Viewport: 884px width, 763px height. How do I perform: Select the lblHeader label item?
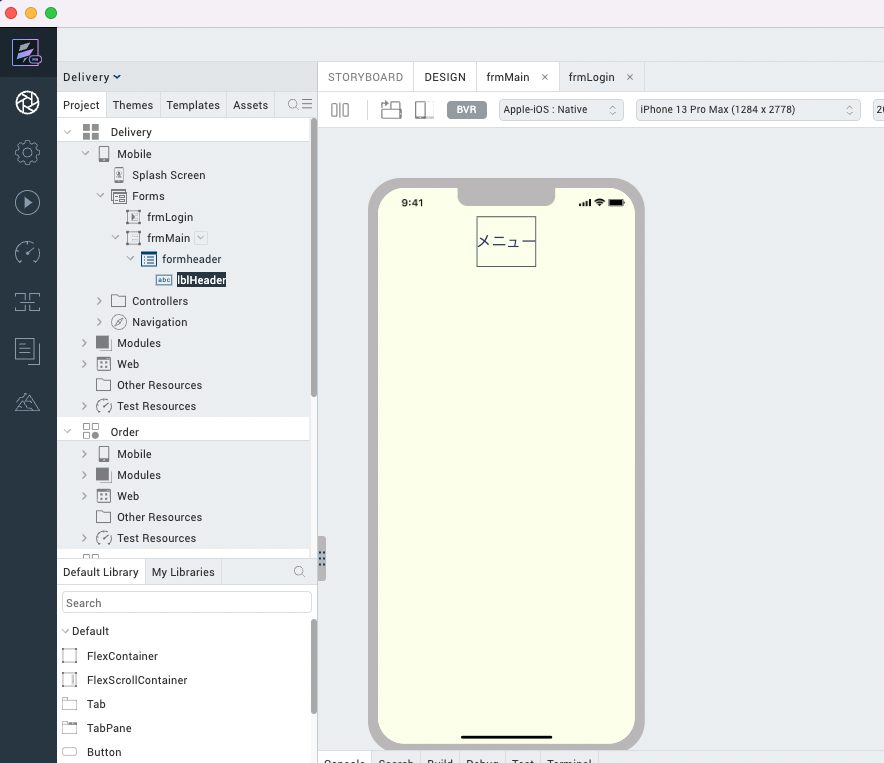click(201, 280)
